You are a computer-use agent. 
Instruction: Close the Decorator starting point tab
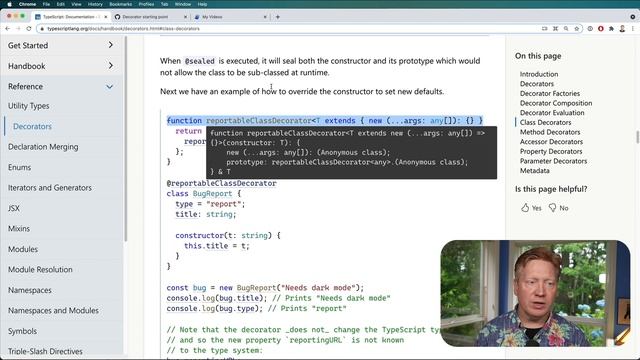pyautogui.click(x=185, y=17)
